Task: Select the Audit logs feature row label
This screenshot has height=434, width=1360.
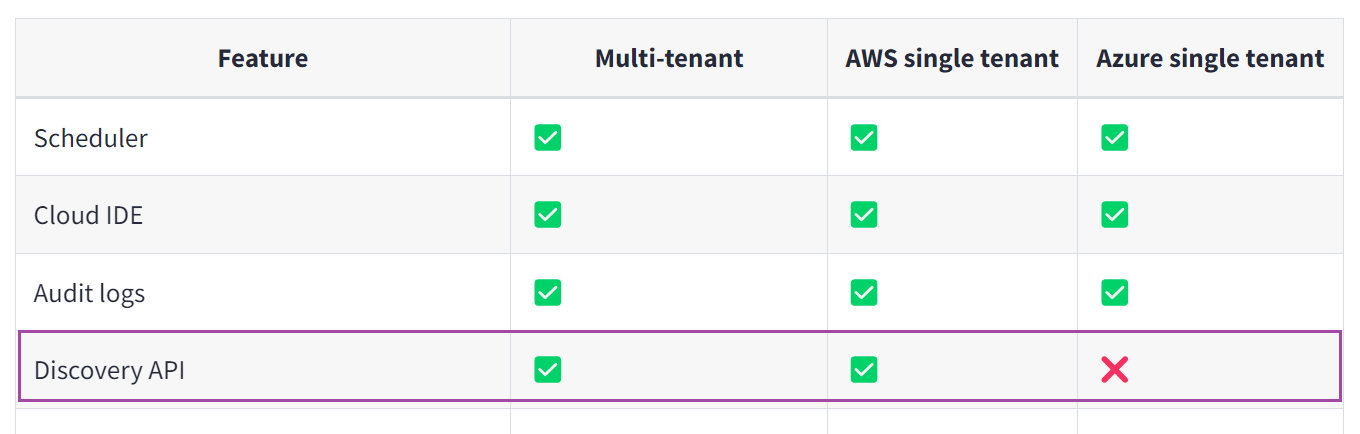Action: (x=89, y=293)
